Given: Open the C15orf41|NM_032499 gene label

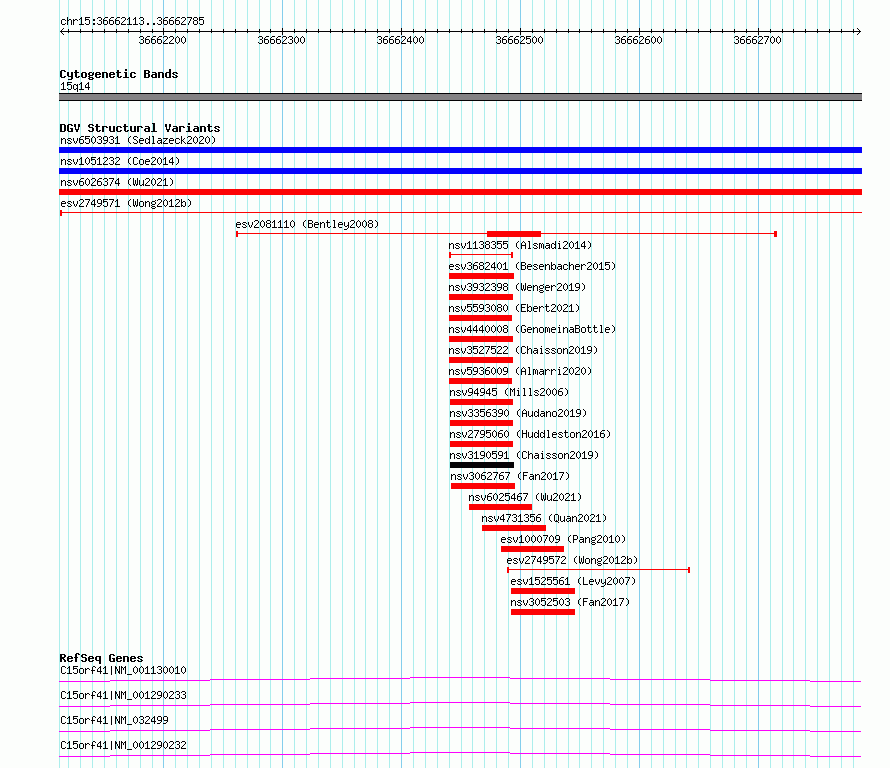Looking at the screenshot, I should pos(114,720).
